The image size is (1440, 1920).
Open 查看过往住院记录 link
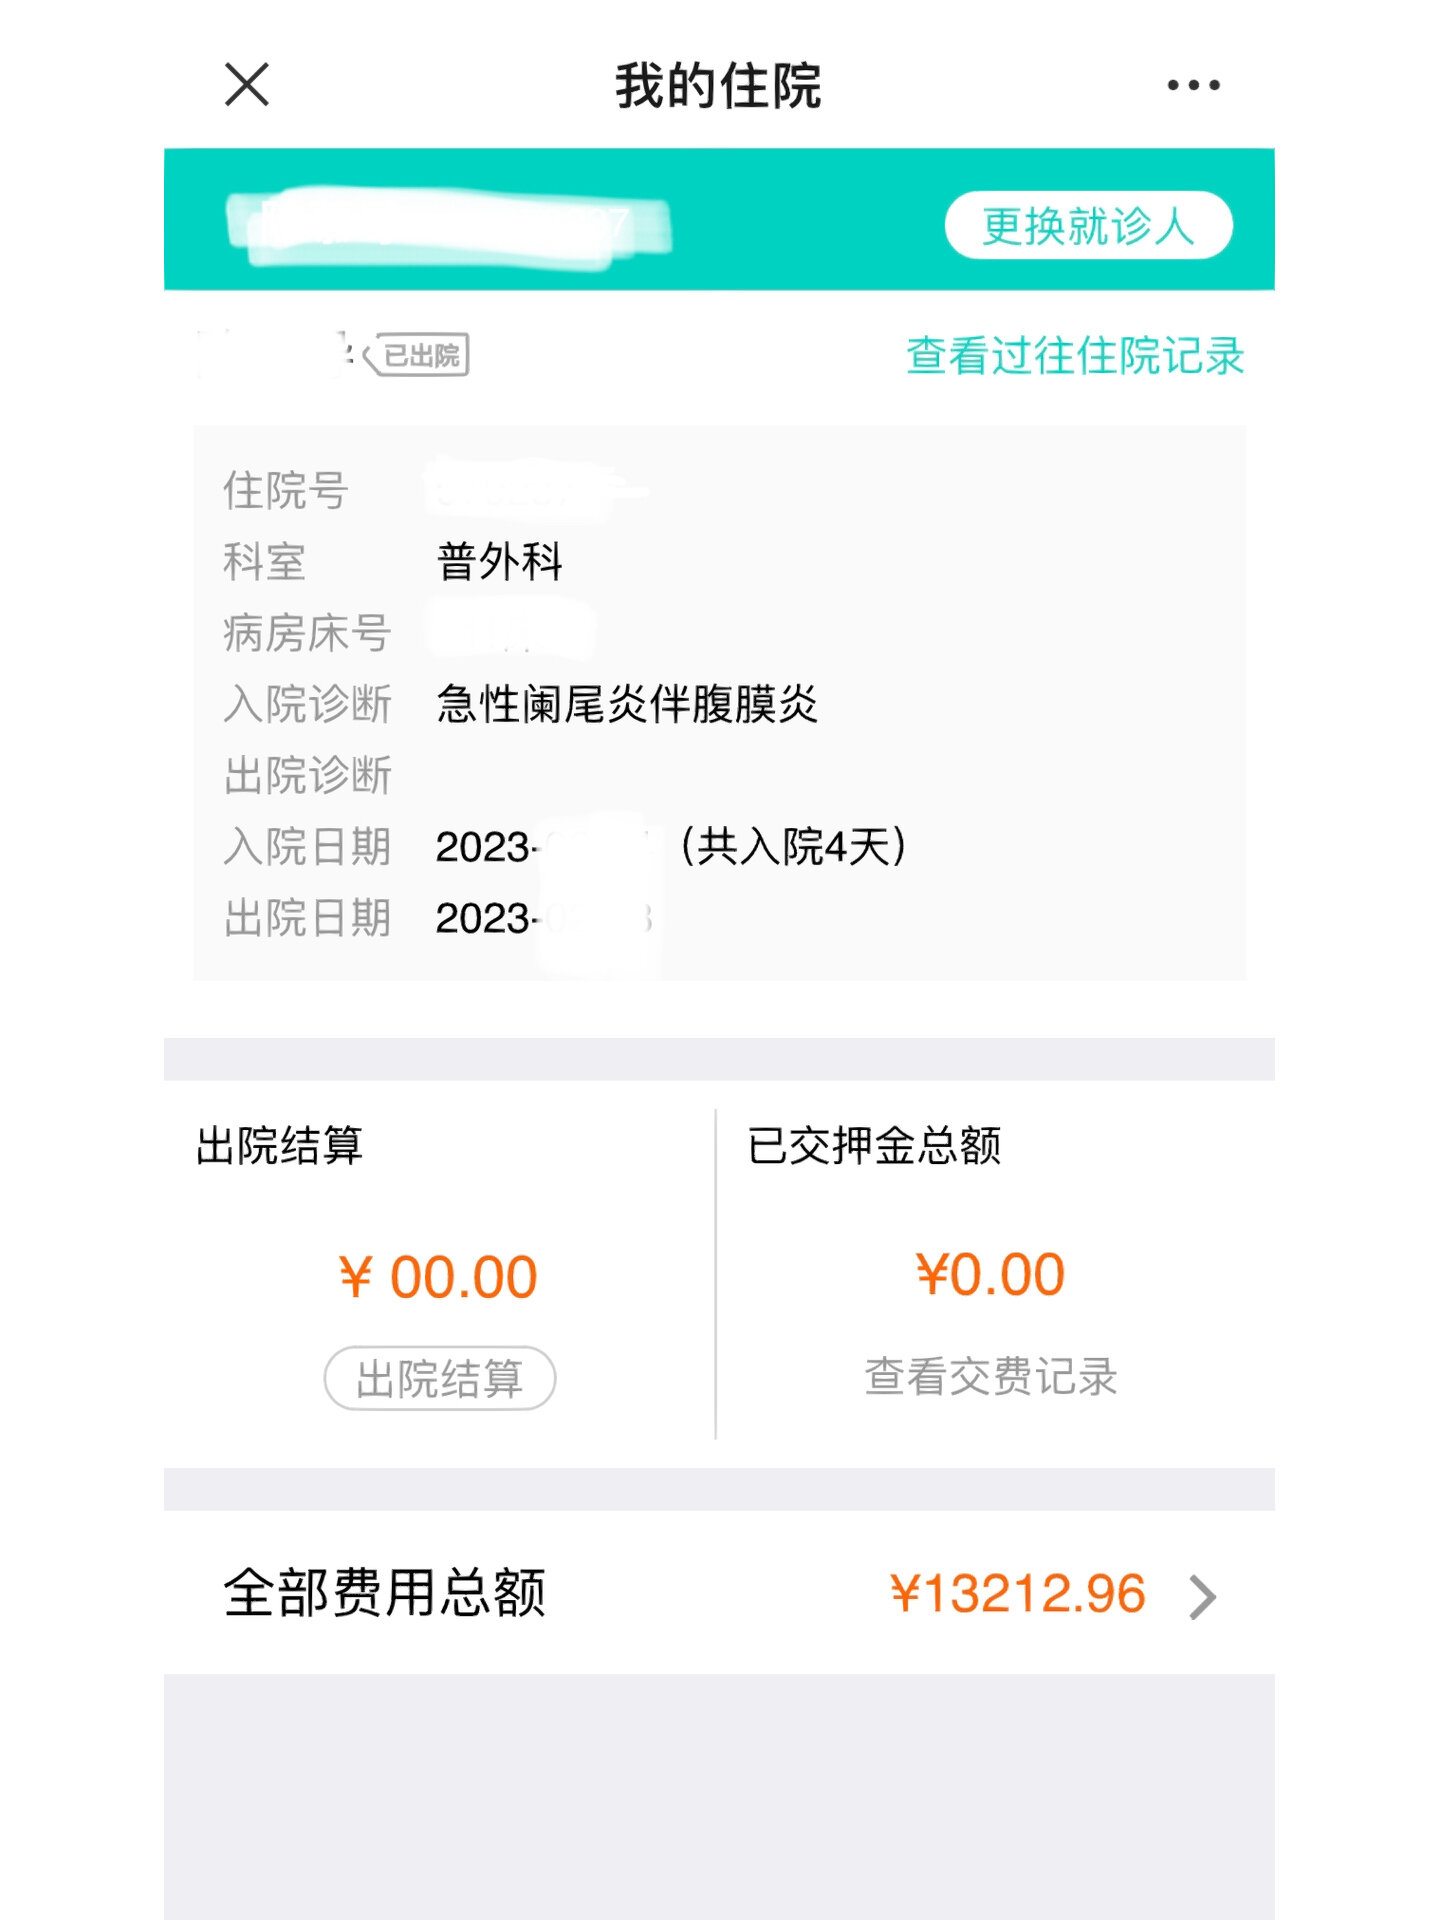(x=1075, y=356)
